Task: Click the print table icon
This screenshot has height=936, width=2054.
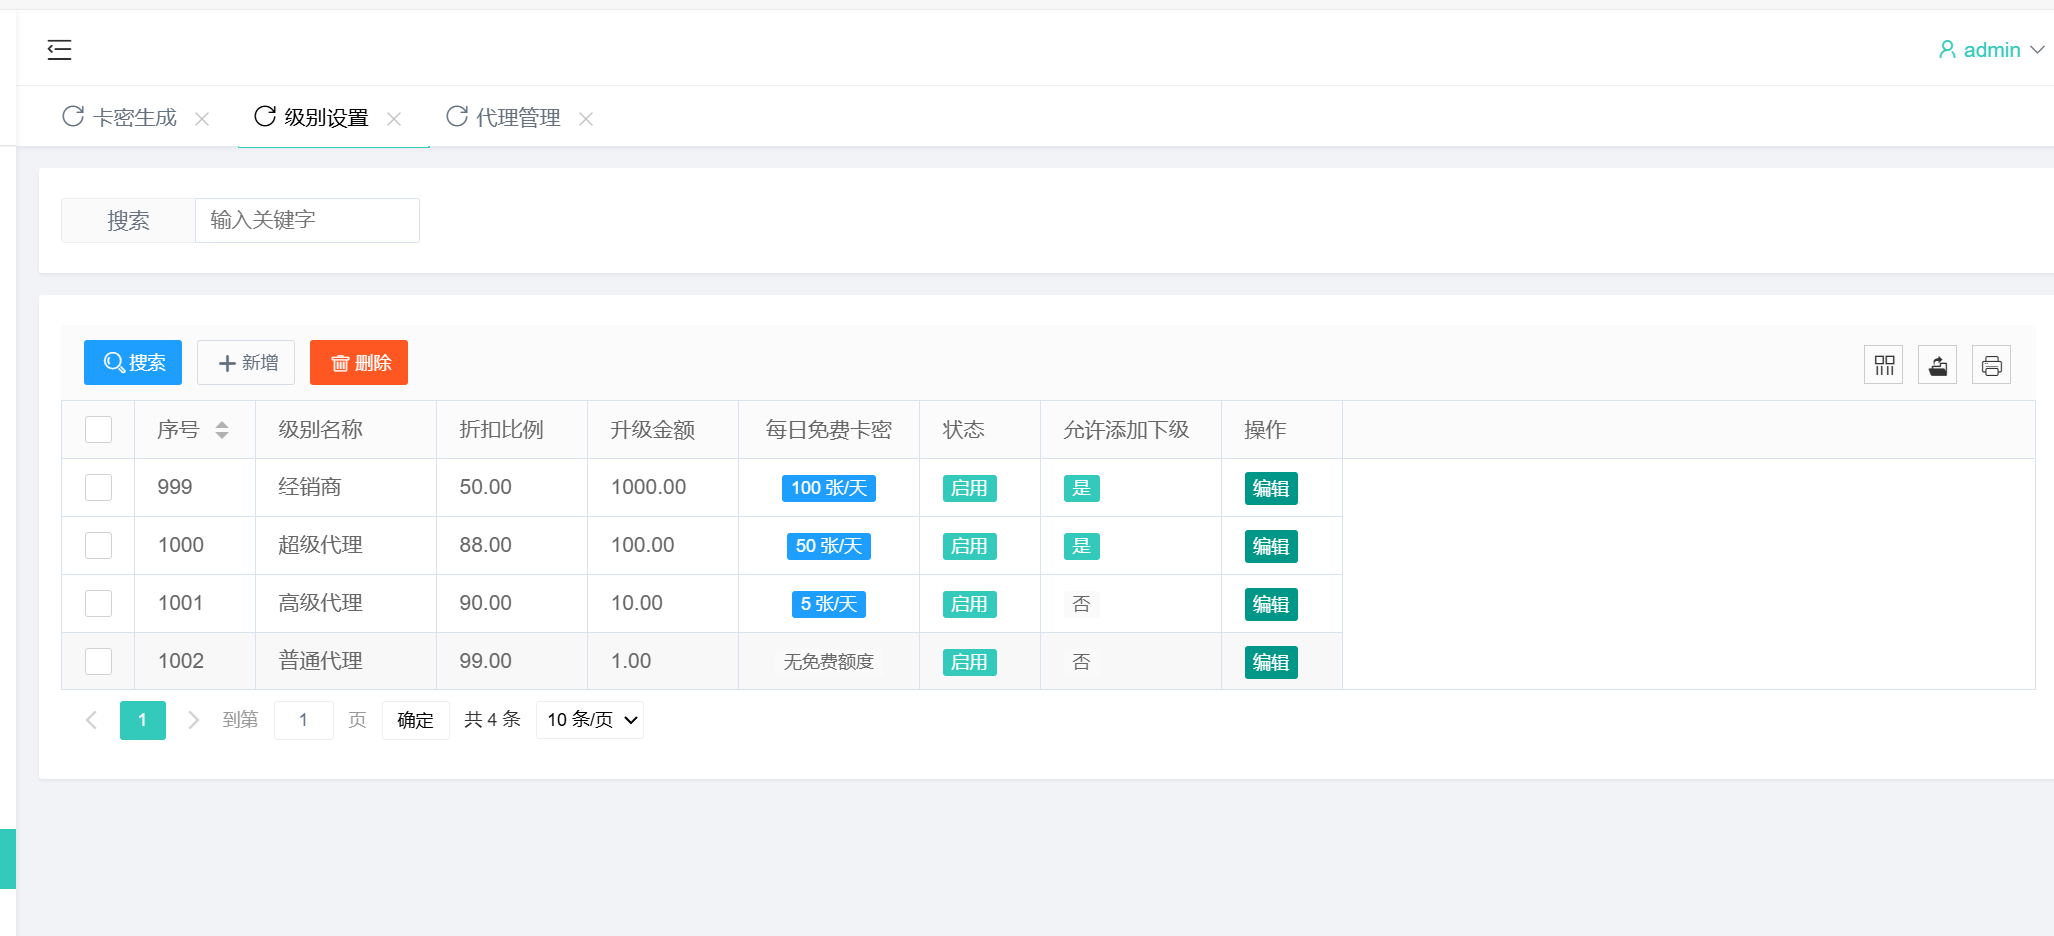Action: coord(1992,365)
